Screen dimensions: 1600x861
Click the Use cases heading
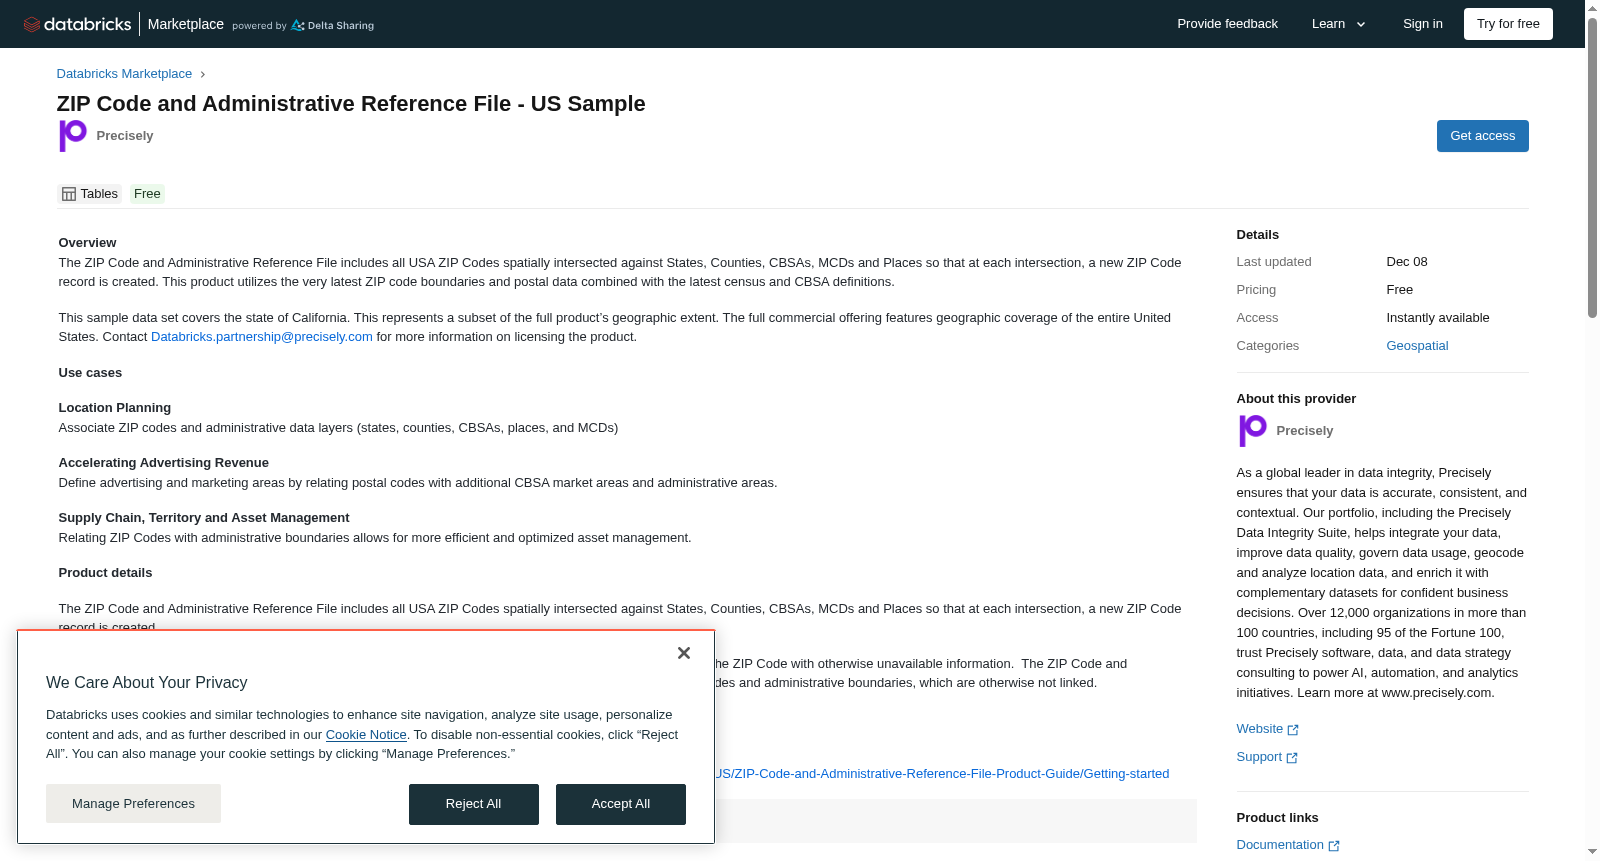90,373
